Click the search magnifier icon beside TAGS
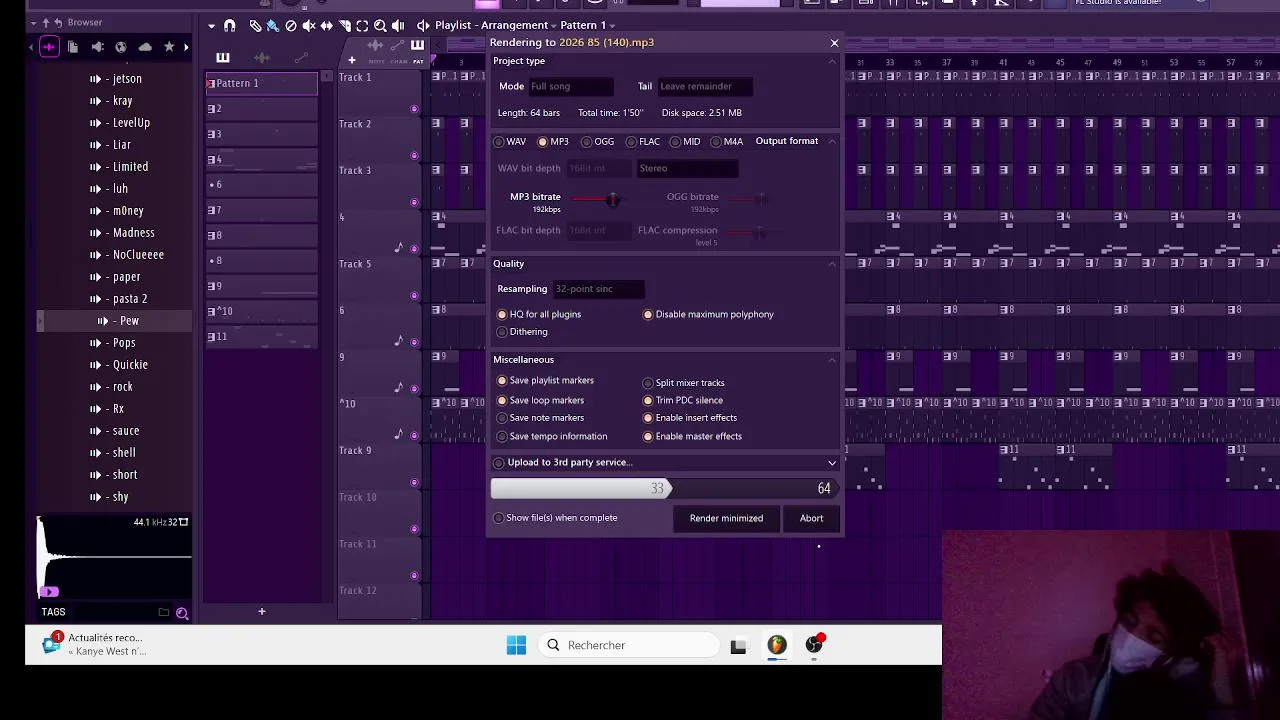This screenshot has height=720, width=1280. point(182,613)
